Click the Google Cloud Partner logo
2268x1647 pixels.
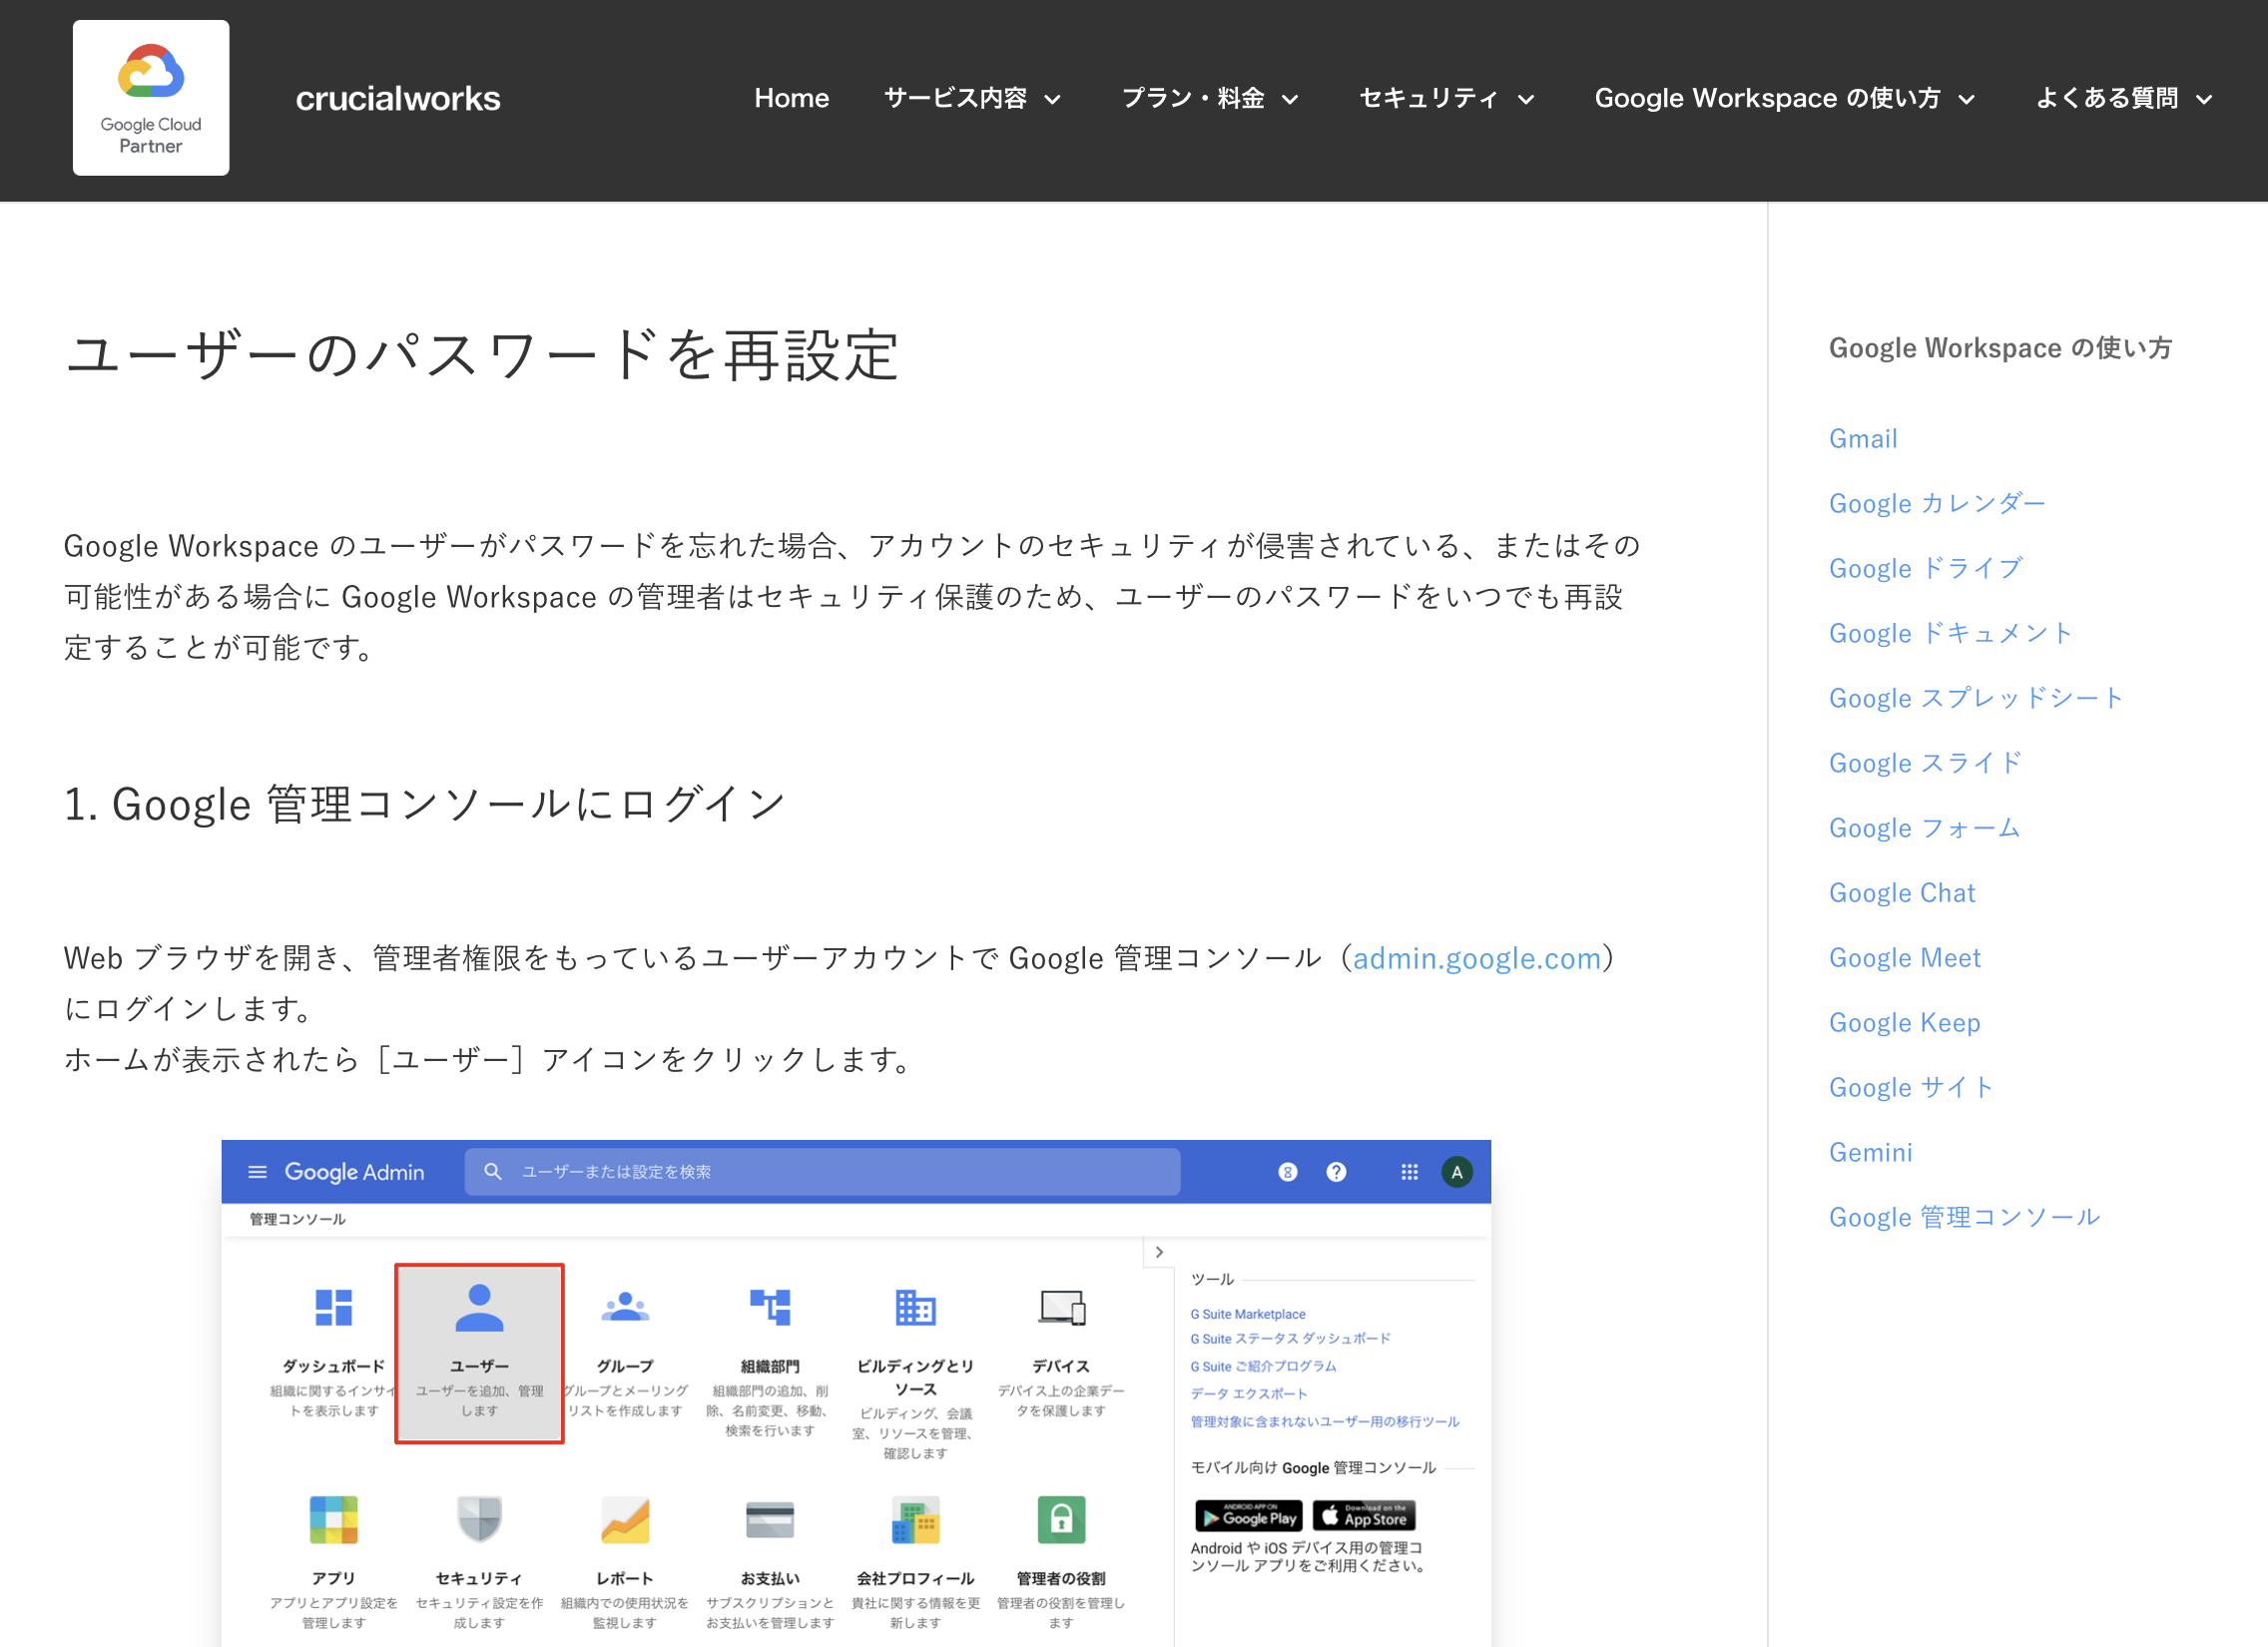pyautogui.click(x=151, y=98)
